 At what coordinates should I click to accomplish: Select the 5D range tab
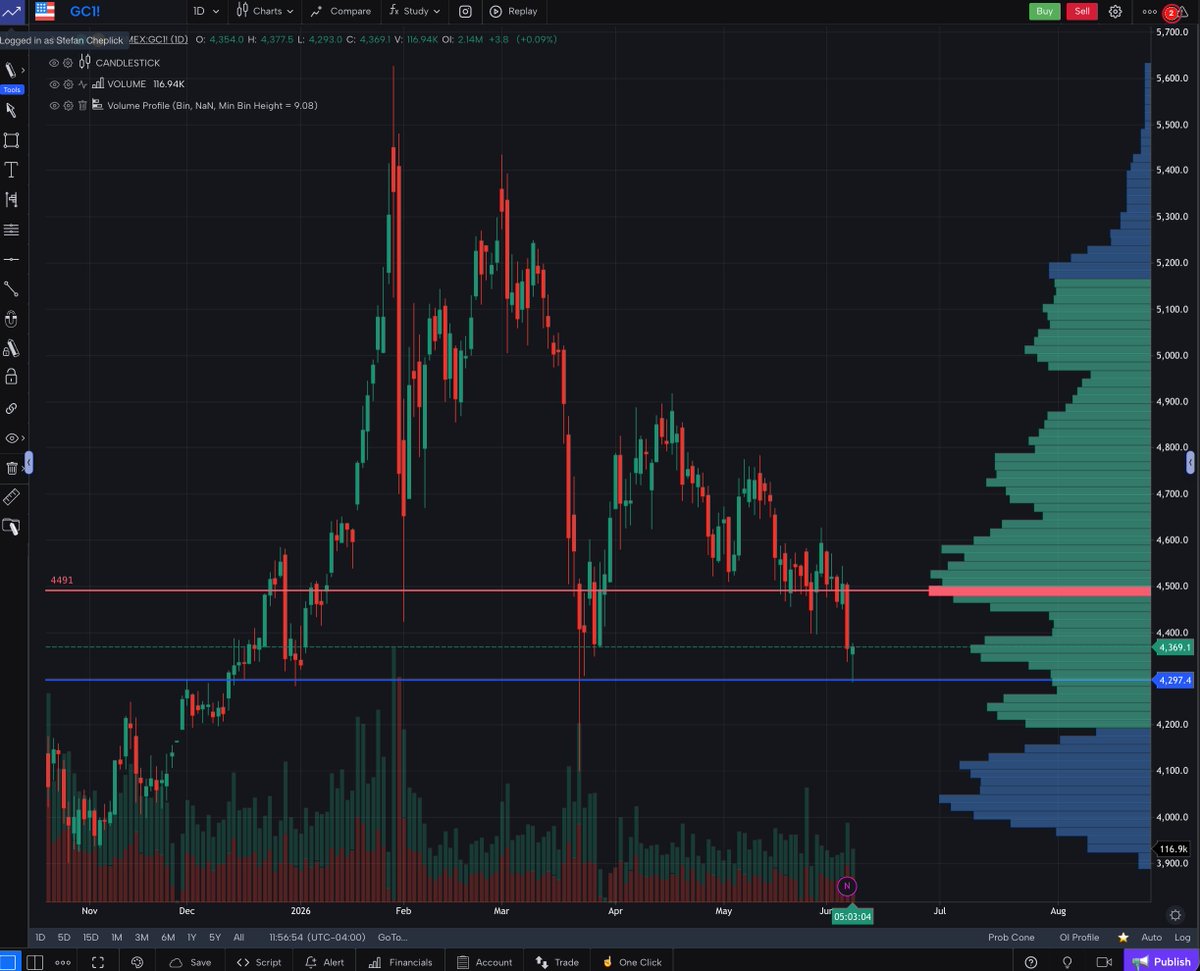[x=64, y=937]
